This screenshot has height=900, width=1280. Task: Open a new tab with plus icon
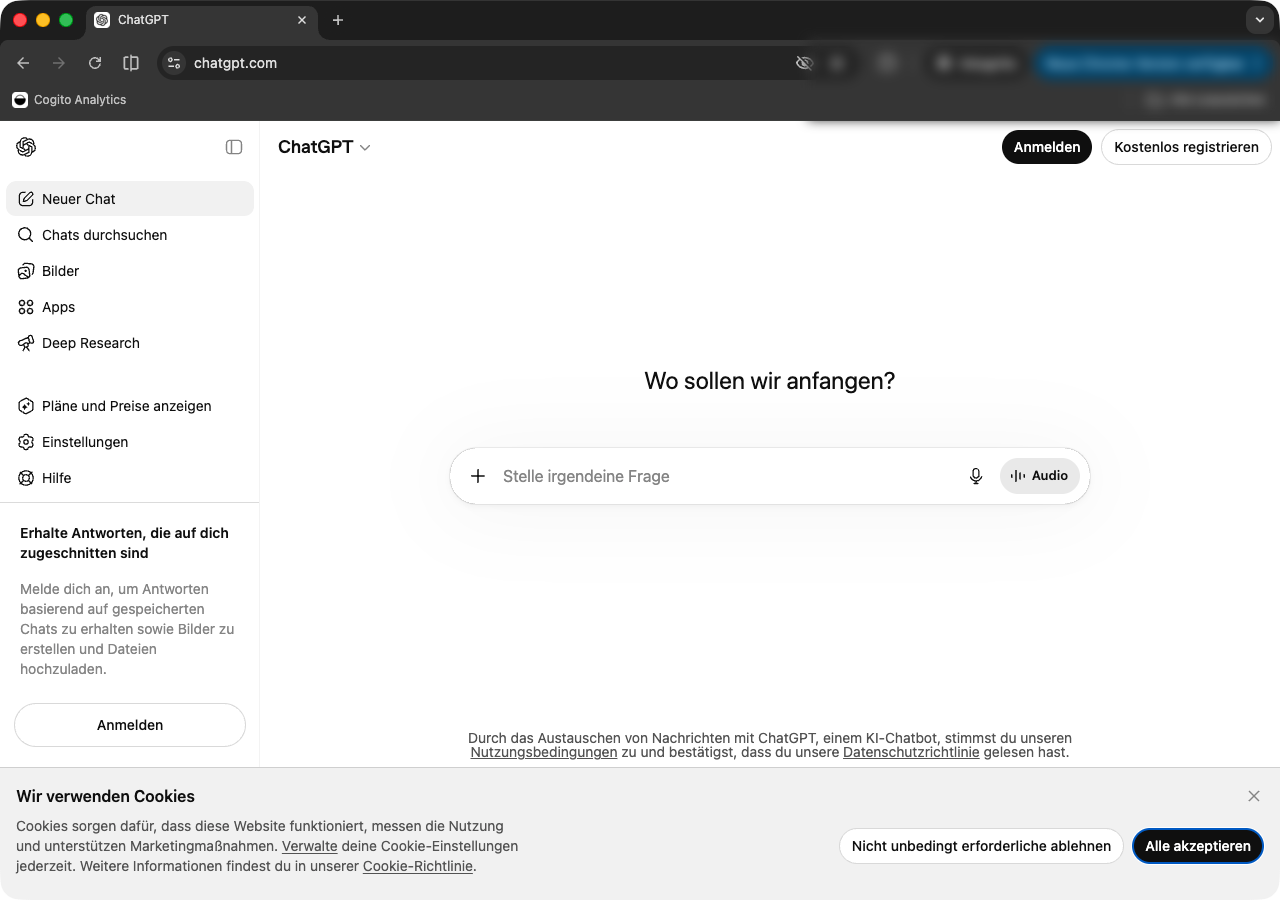[x=338, y=20]
